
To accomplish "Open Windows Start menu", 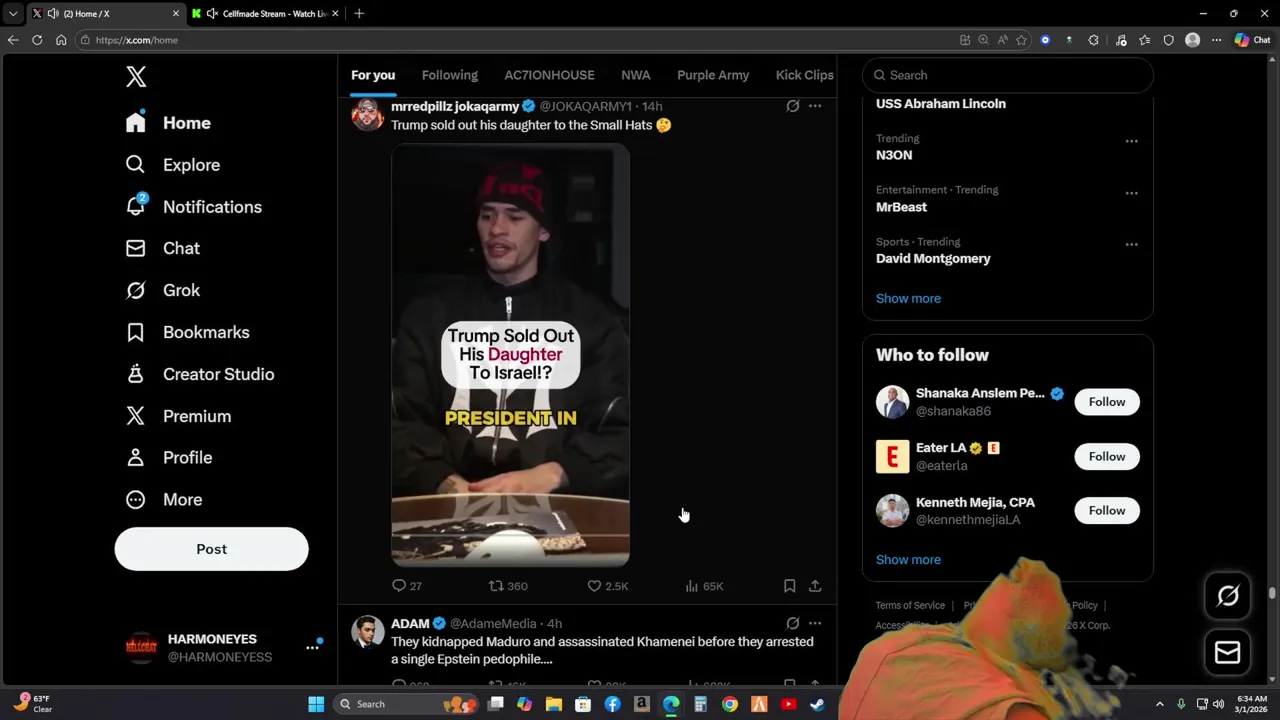I will pyautogui.click(x=316, y=704).
